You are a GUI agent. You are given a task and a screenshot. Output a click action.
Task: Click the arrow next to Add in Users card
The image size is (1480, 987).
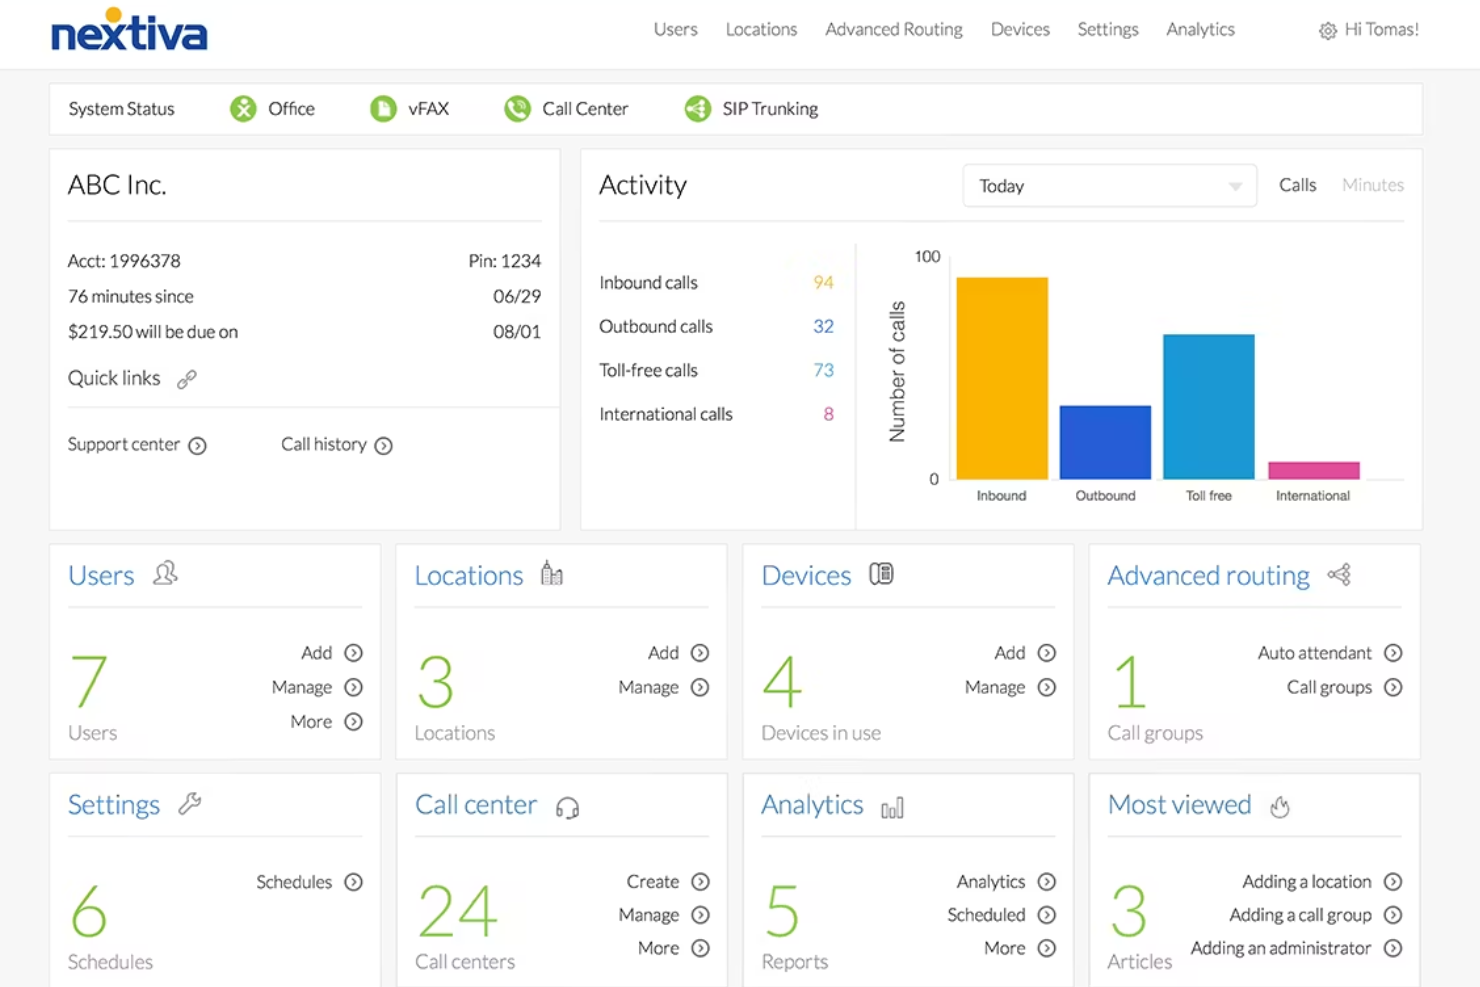pos(353,653)
